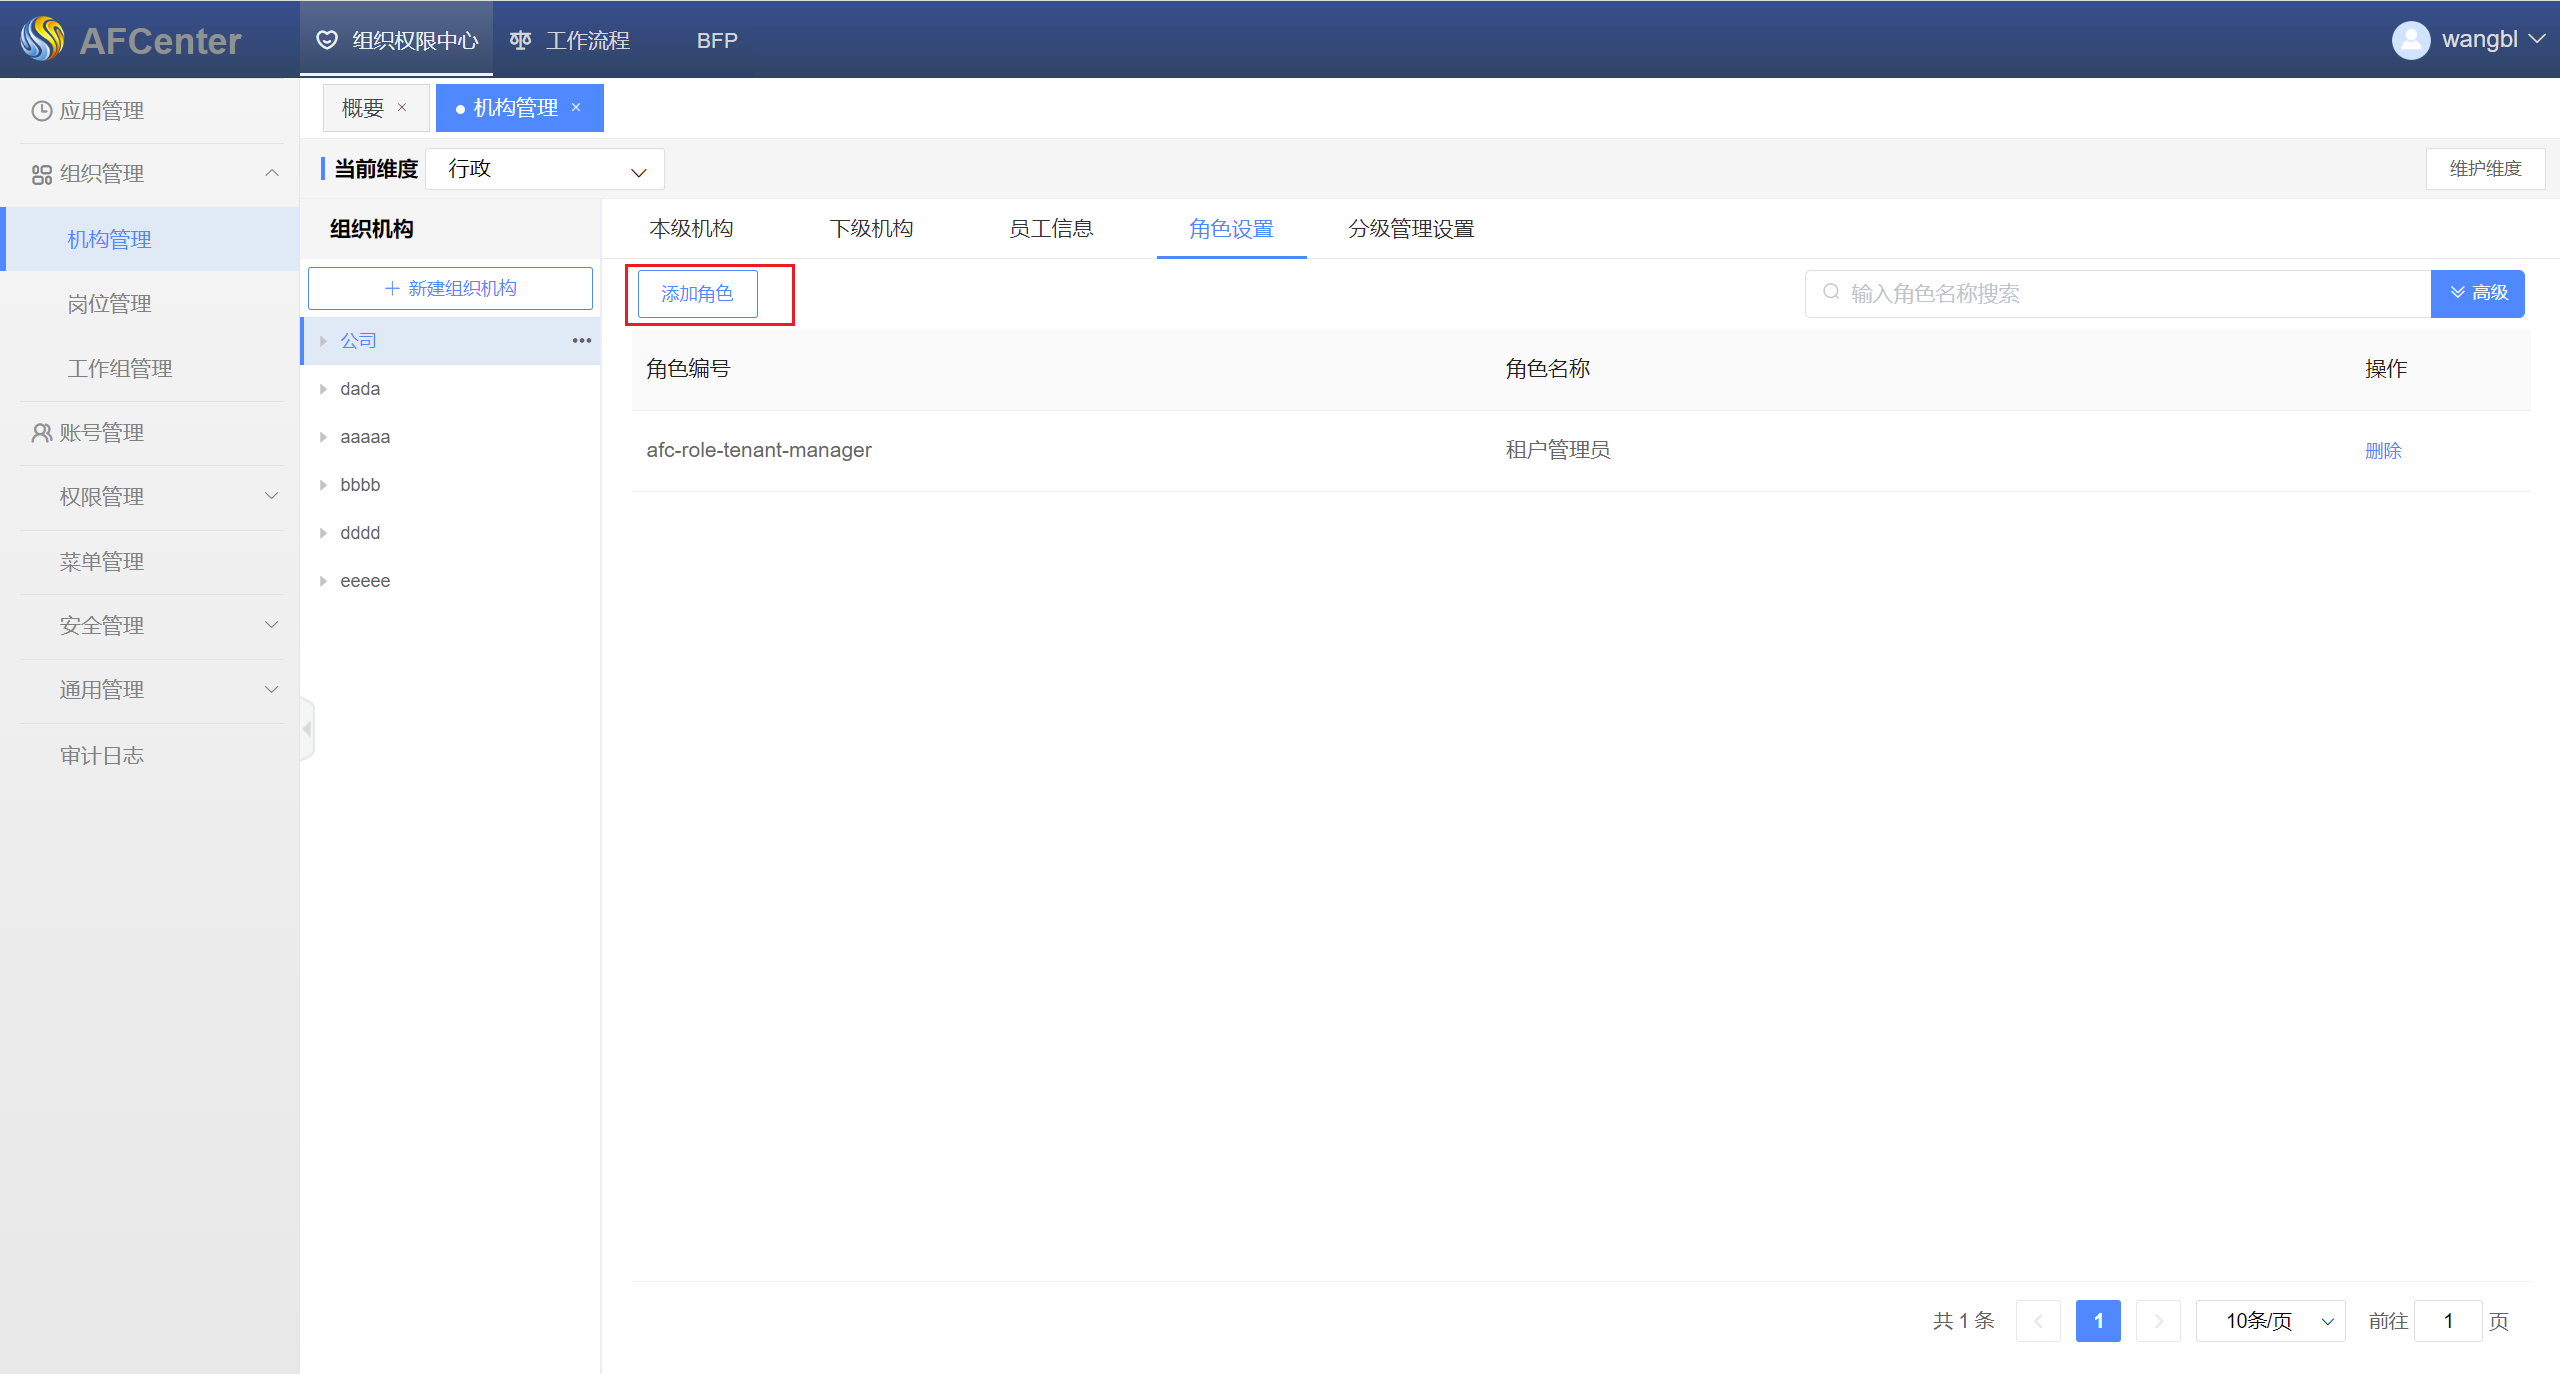
Task: Select the aaaaa organization in tree
Action: [x=450, y=437]
